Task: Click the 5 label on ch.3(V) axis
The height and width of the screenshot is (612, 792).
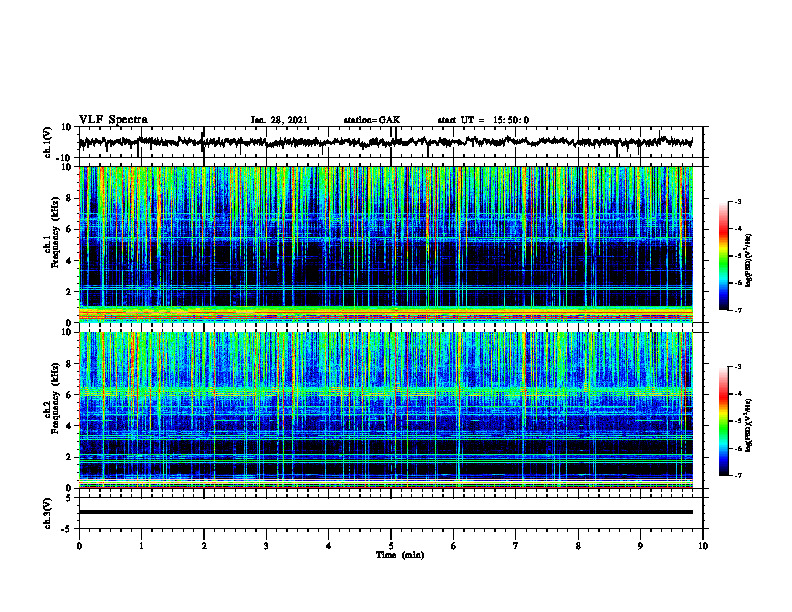Action: (69, 497)
